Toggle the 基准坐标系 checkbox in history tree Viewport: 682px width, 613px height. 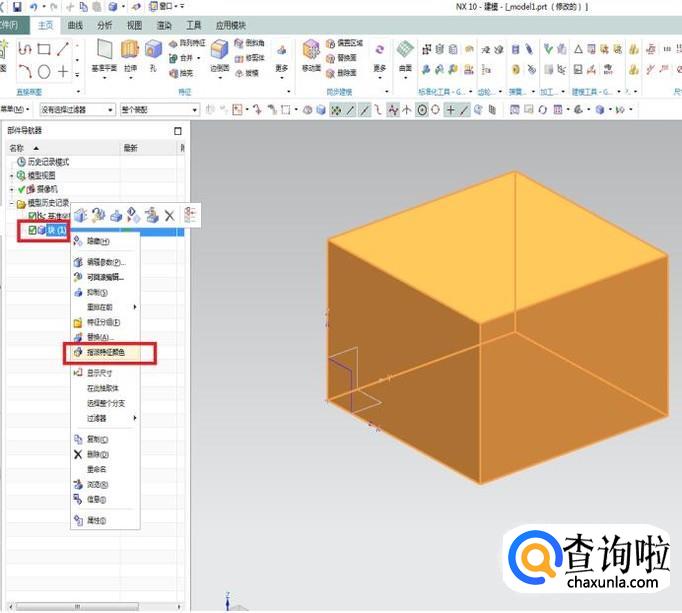click(32, 216)
